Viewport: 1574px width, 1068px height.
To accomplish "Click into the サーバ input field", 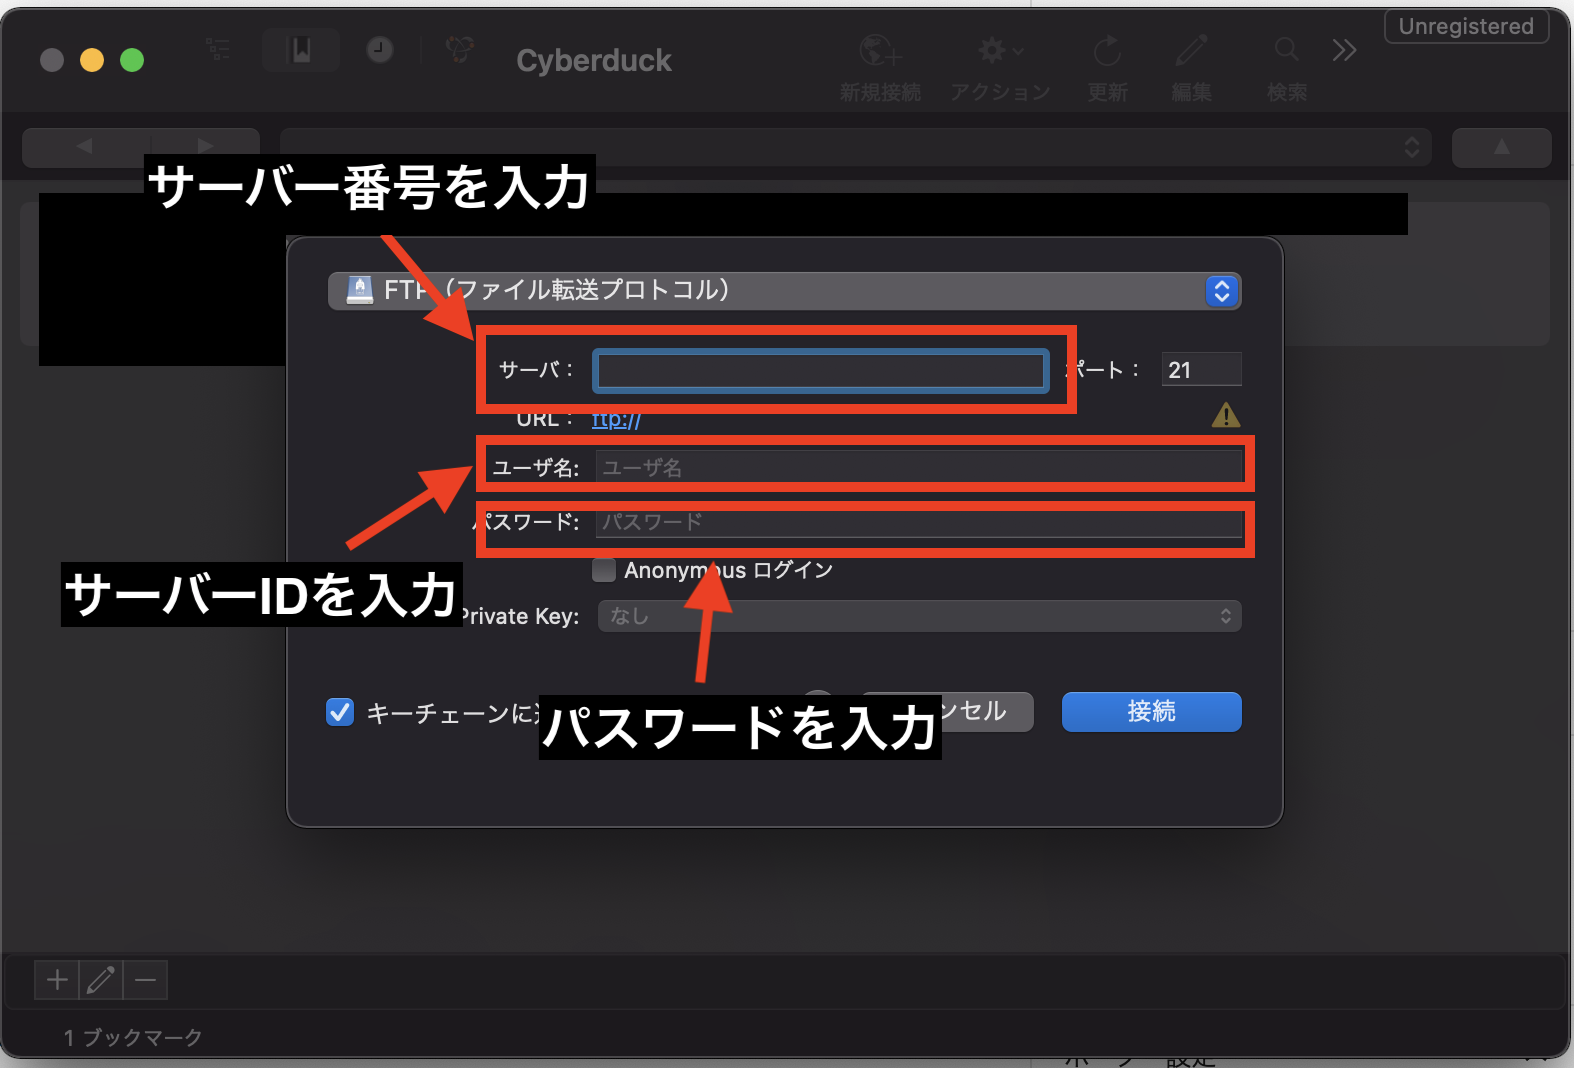I will point(820,371).
